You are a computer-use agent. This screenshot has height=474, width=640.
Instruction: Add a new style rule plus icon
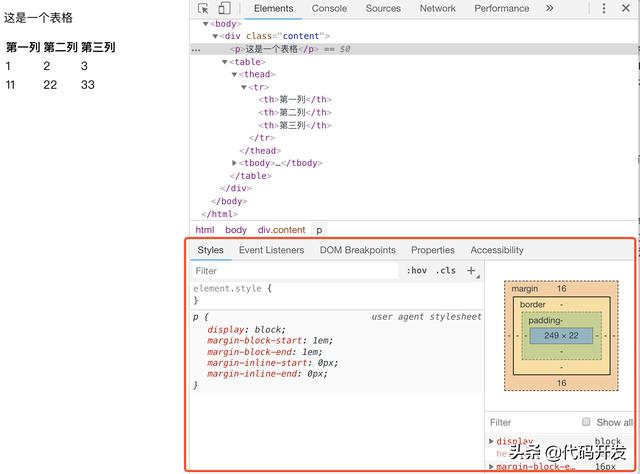[x=471, y=271]
